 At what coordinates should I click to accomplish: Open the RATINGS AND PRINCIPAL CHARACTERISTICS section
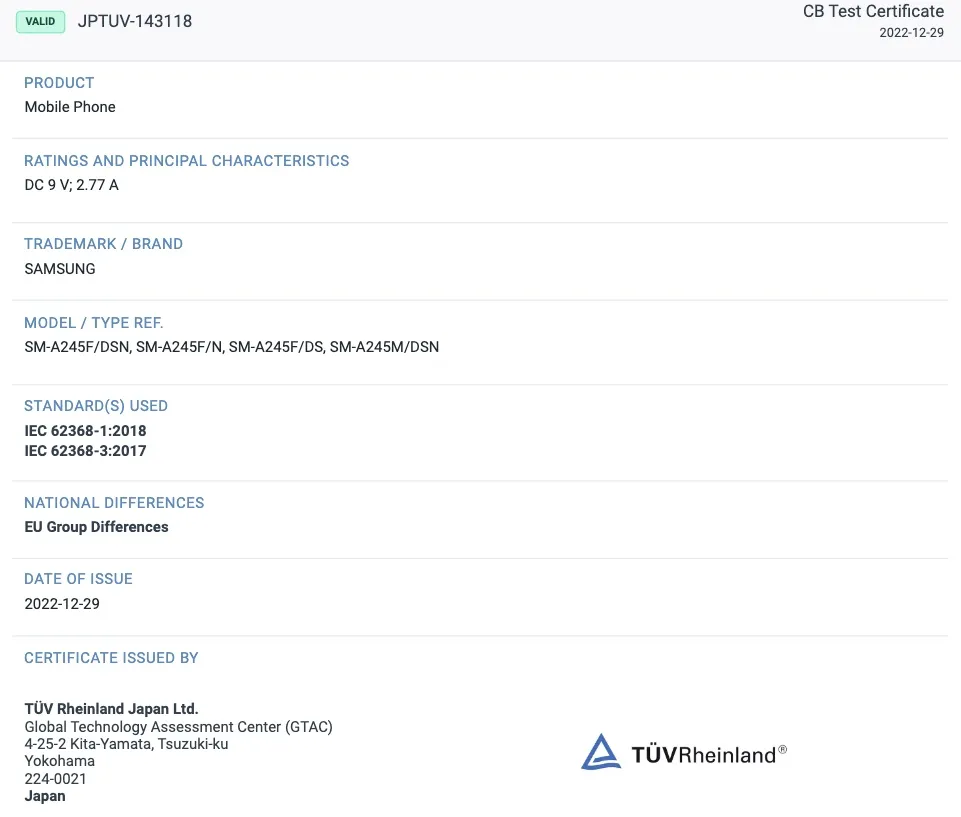[x=187, y=160]
